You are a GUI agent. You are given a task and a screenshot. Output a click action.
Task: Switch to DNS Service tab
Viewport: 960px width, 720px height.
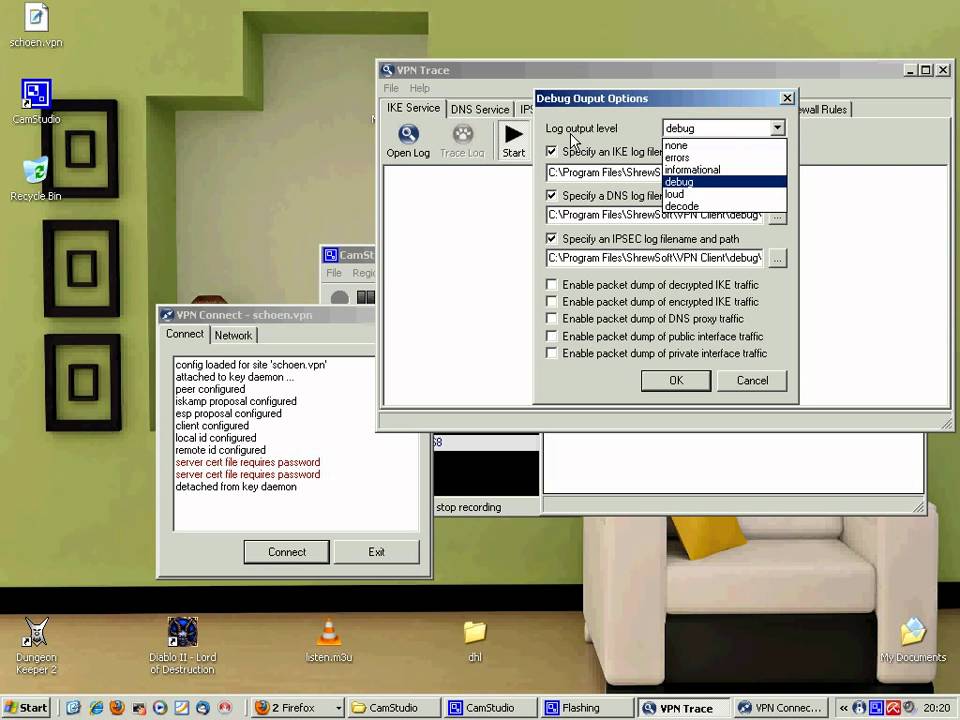coord(480,110)
